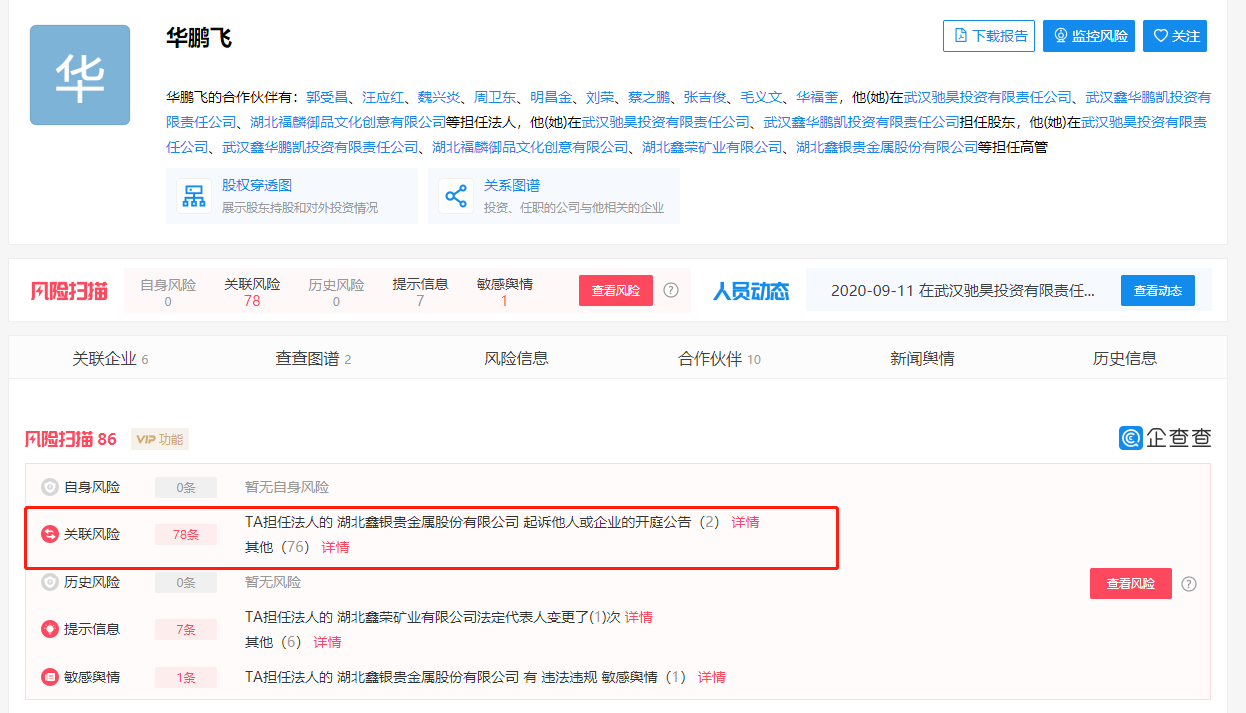Open partner link 刘荣
This screenshot has height=713, width=1246.
(x=600, y=97)
